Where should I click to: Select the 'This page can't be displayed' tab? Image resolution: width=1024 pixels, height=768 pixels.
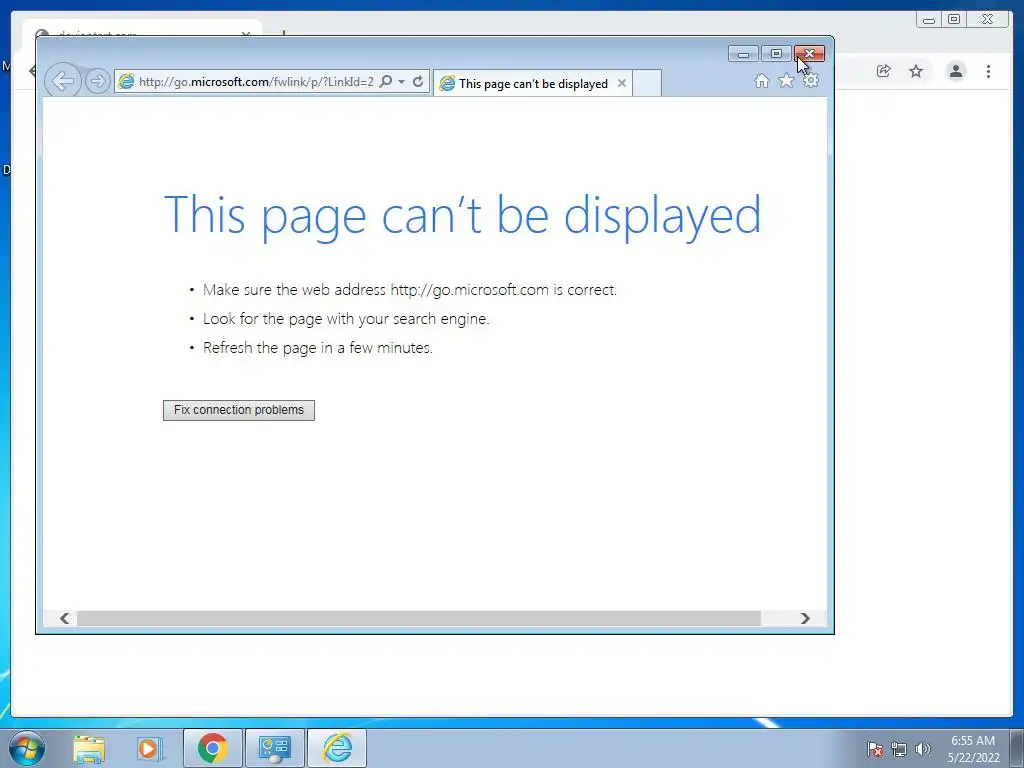click(533, 84)
